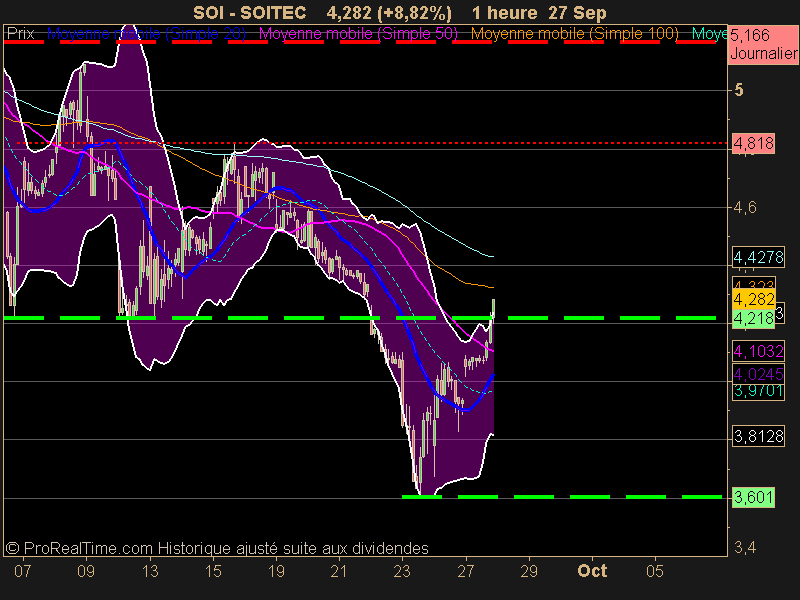The width and height of the screenshot is (800, 600).
Task: Click the '13' date on time axis
Action: pos(150,571)
